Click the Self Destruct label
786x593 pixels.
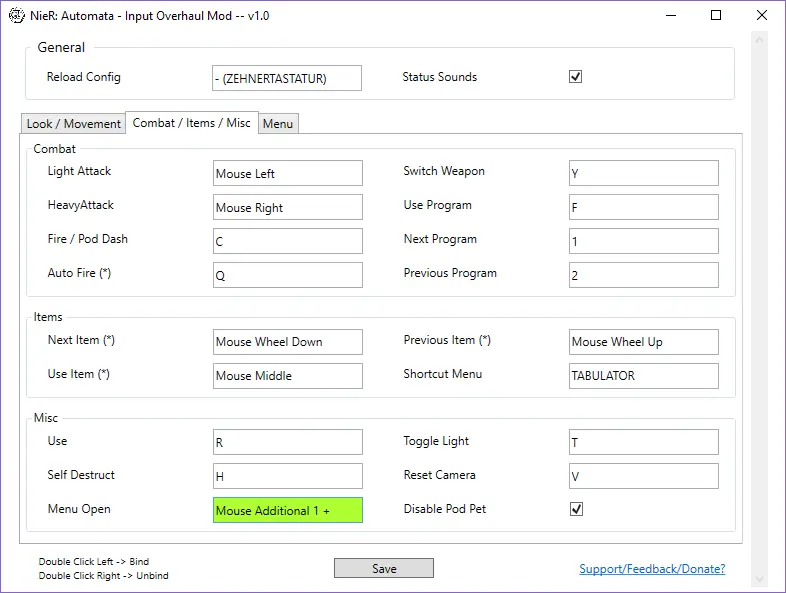point(81,475)
